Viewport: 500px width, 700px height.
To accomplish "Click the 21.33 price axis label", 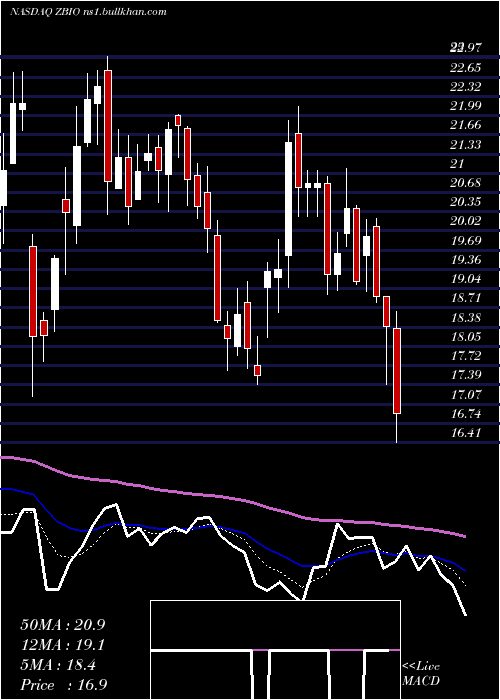I will pyautogui.click(x=466, y=145).
